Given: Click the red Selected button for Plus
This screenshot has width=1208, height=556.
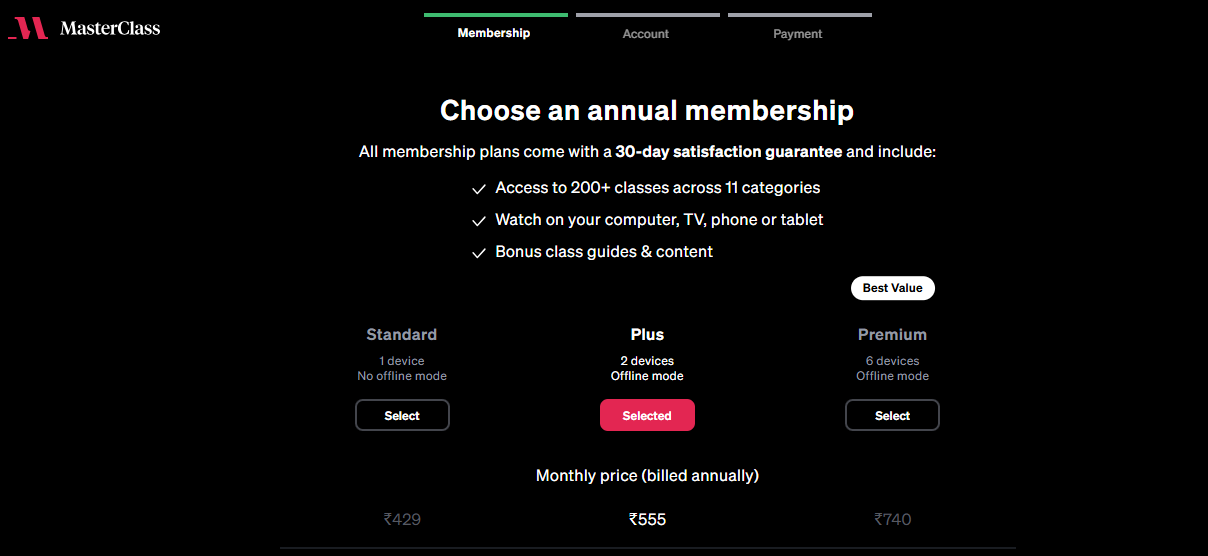Looking at the screenshot, I should coord(647,415).
